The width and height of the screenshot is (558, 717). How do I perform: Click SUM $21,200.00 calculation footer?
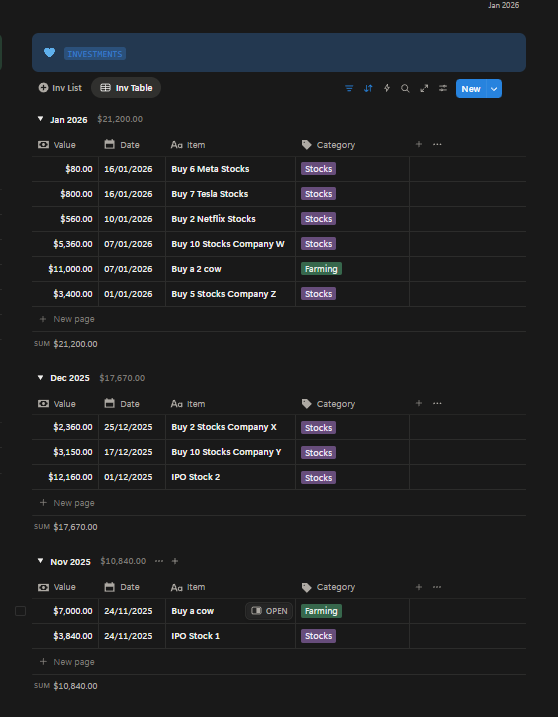65,344
